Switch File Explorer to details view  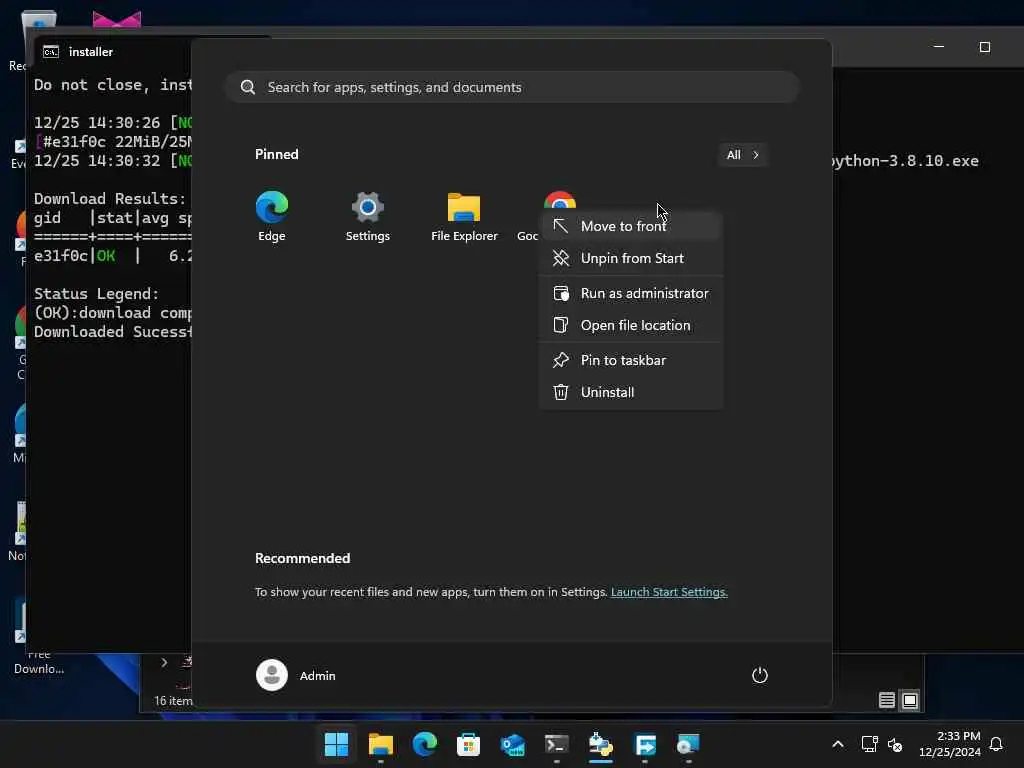pyautogui.click(x=886, y=701)
